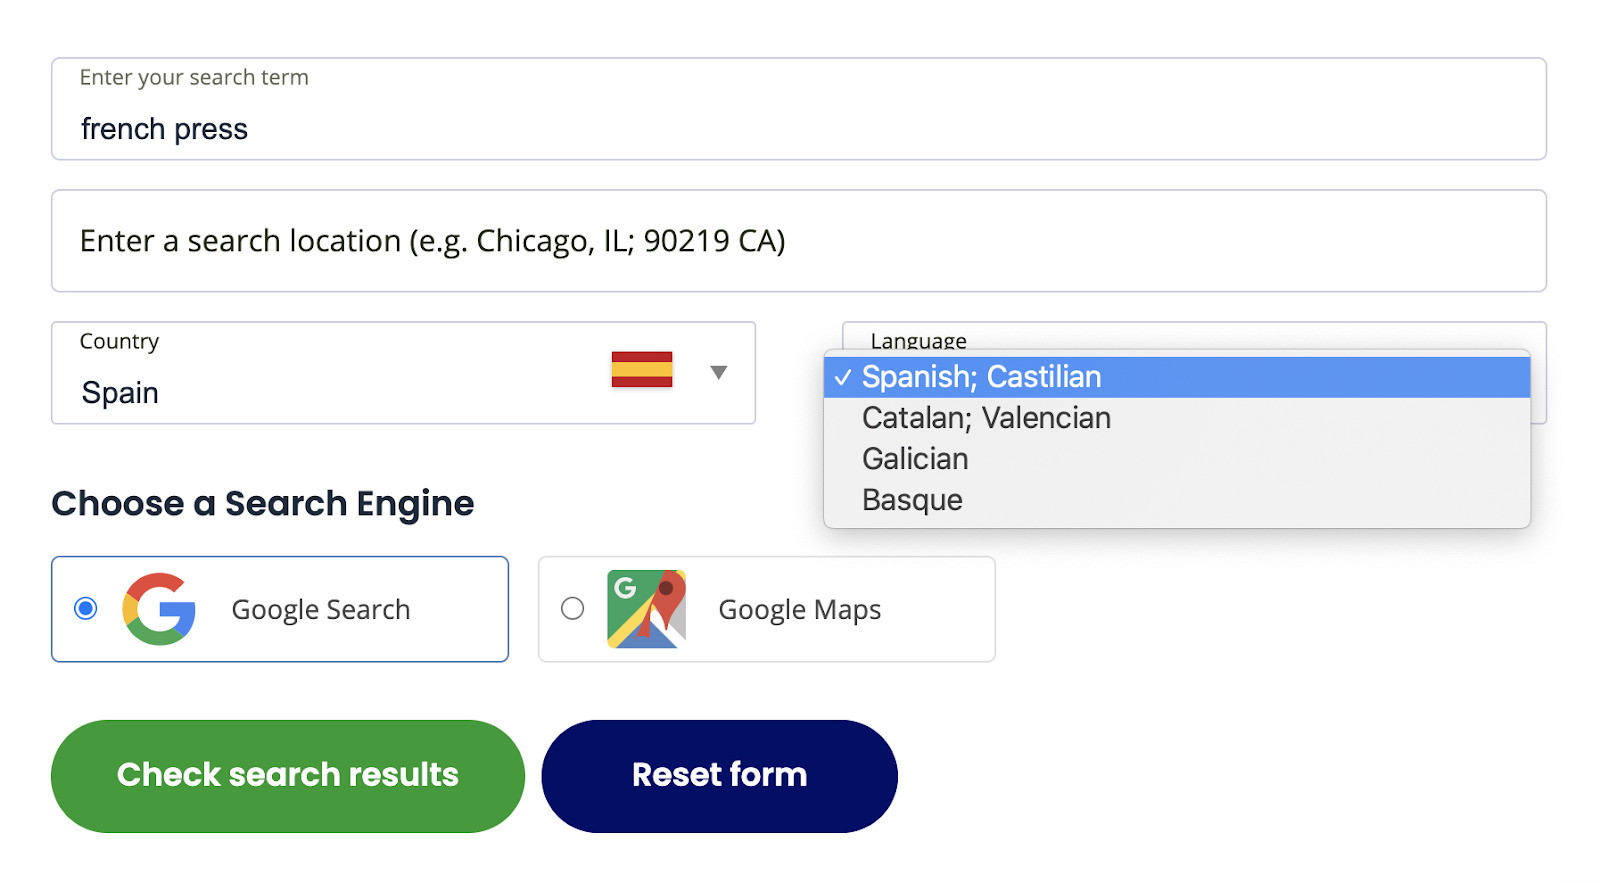Click the Google Maps option label
Image resolution: width=1600 pixels, height=883 pixels.
(x=799, y=610)
